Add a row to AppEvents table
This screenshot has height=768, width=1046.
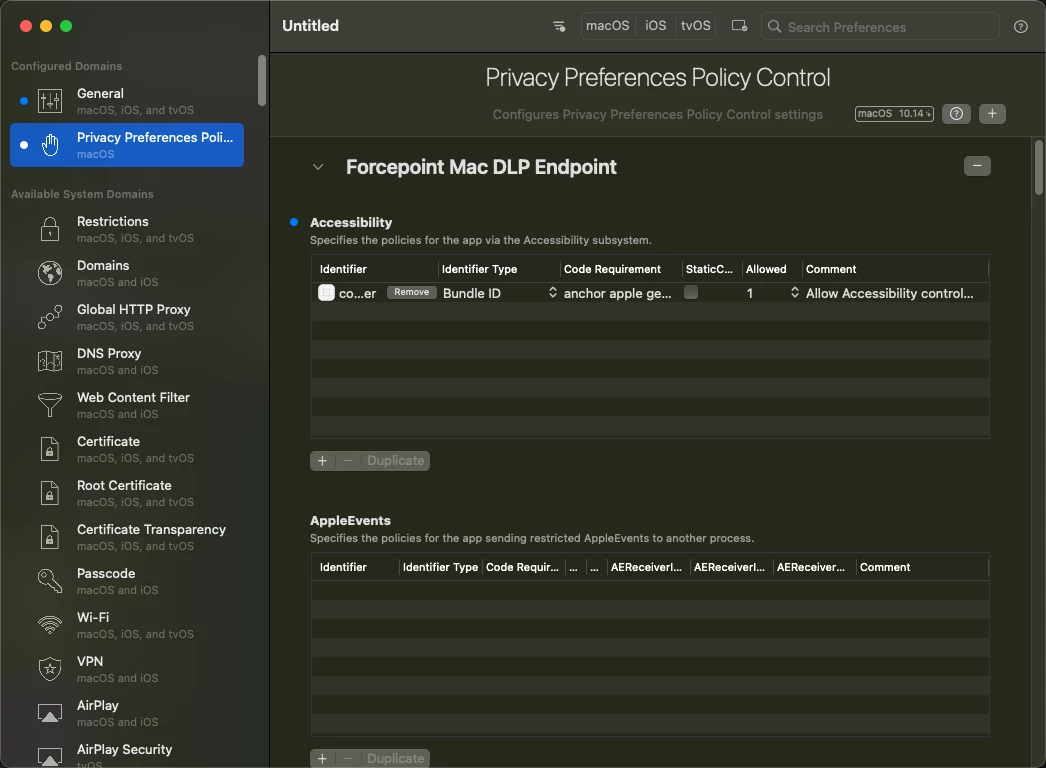pos(322,759)
